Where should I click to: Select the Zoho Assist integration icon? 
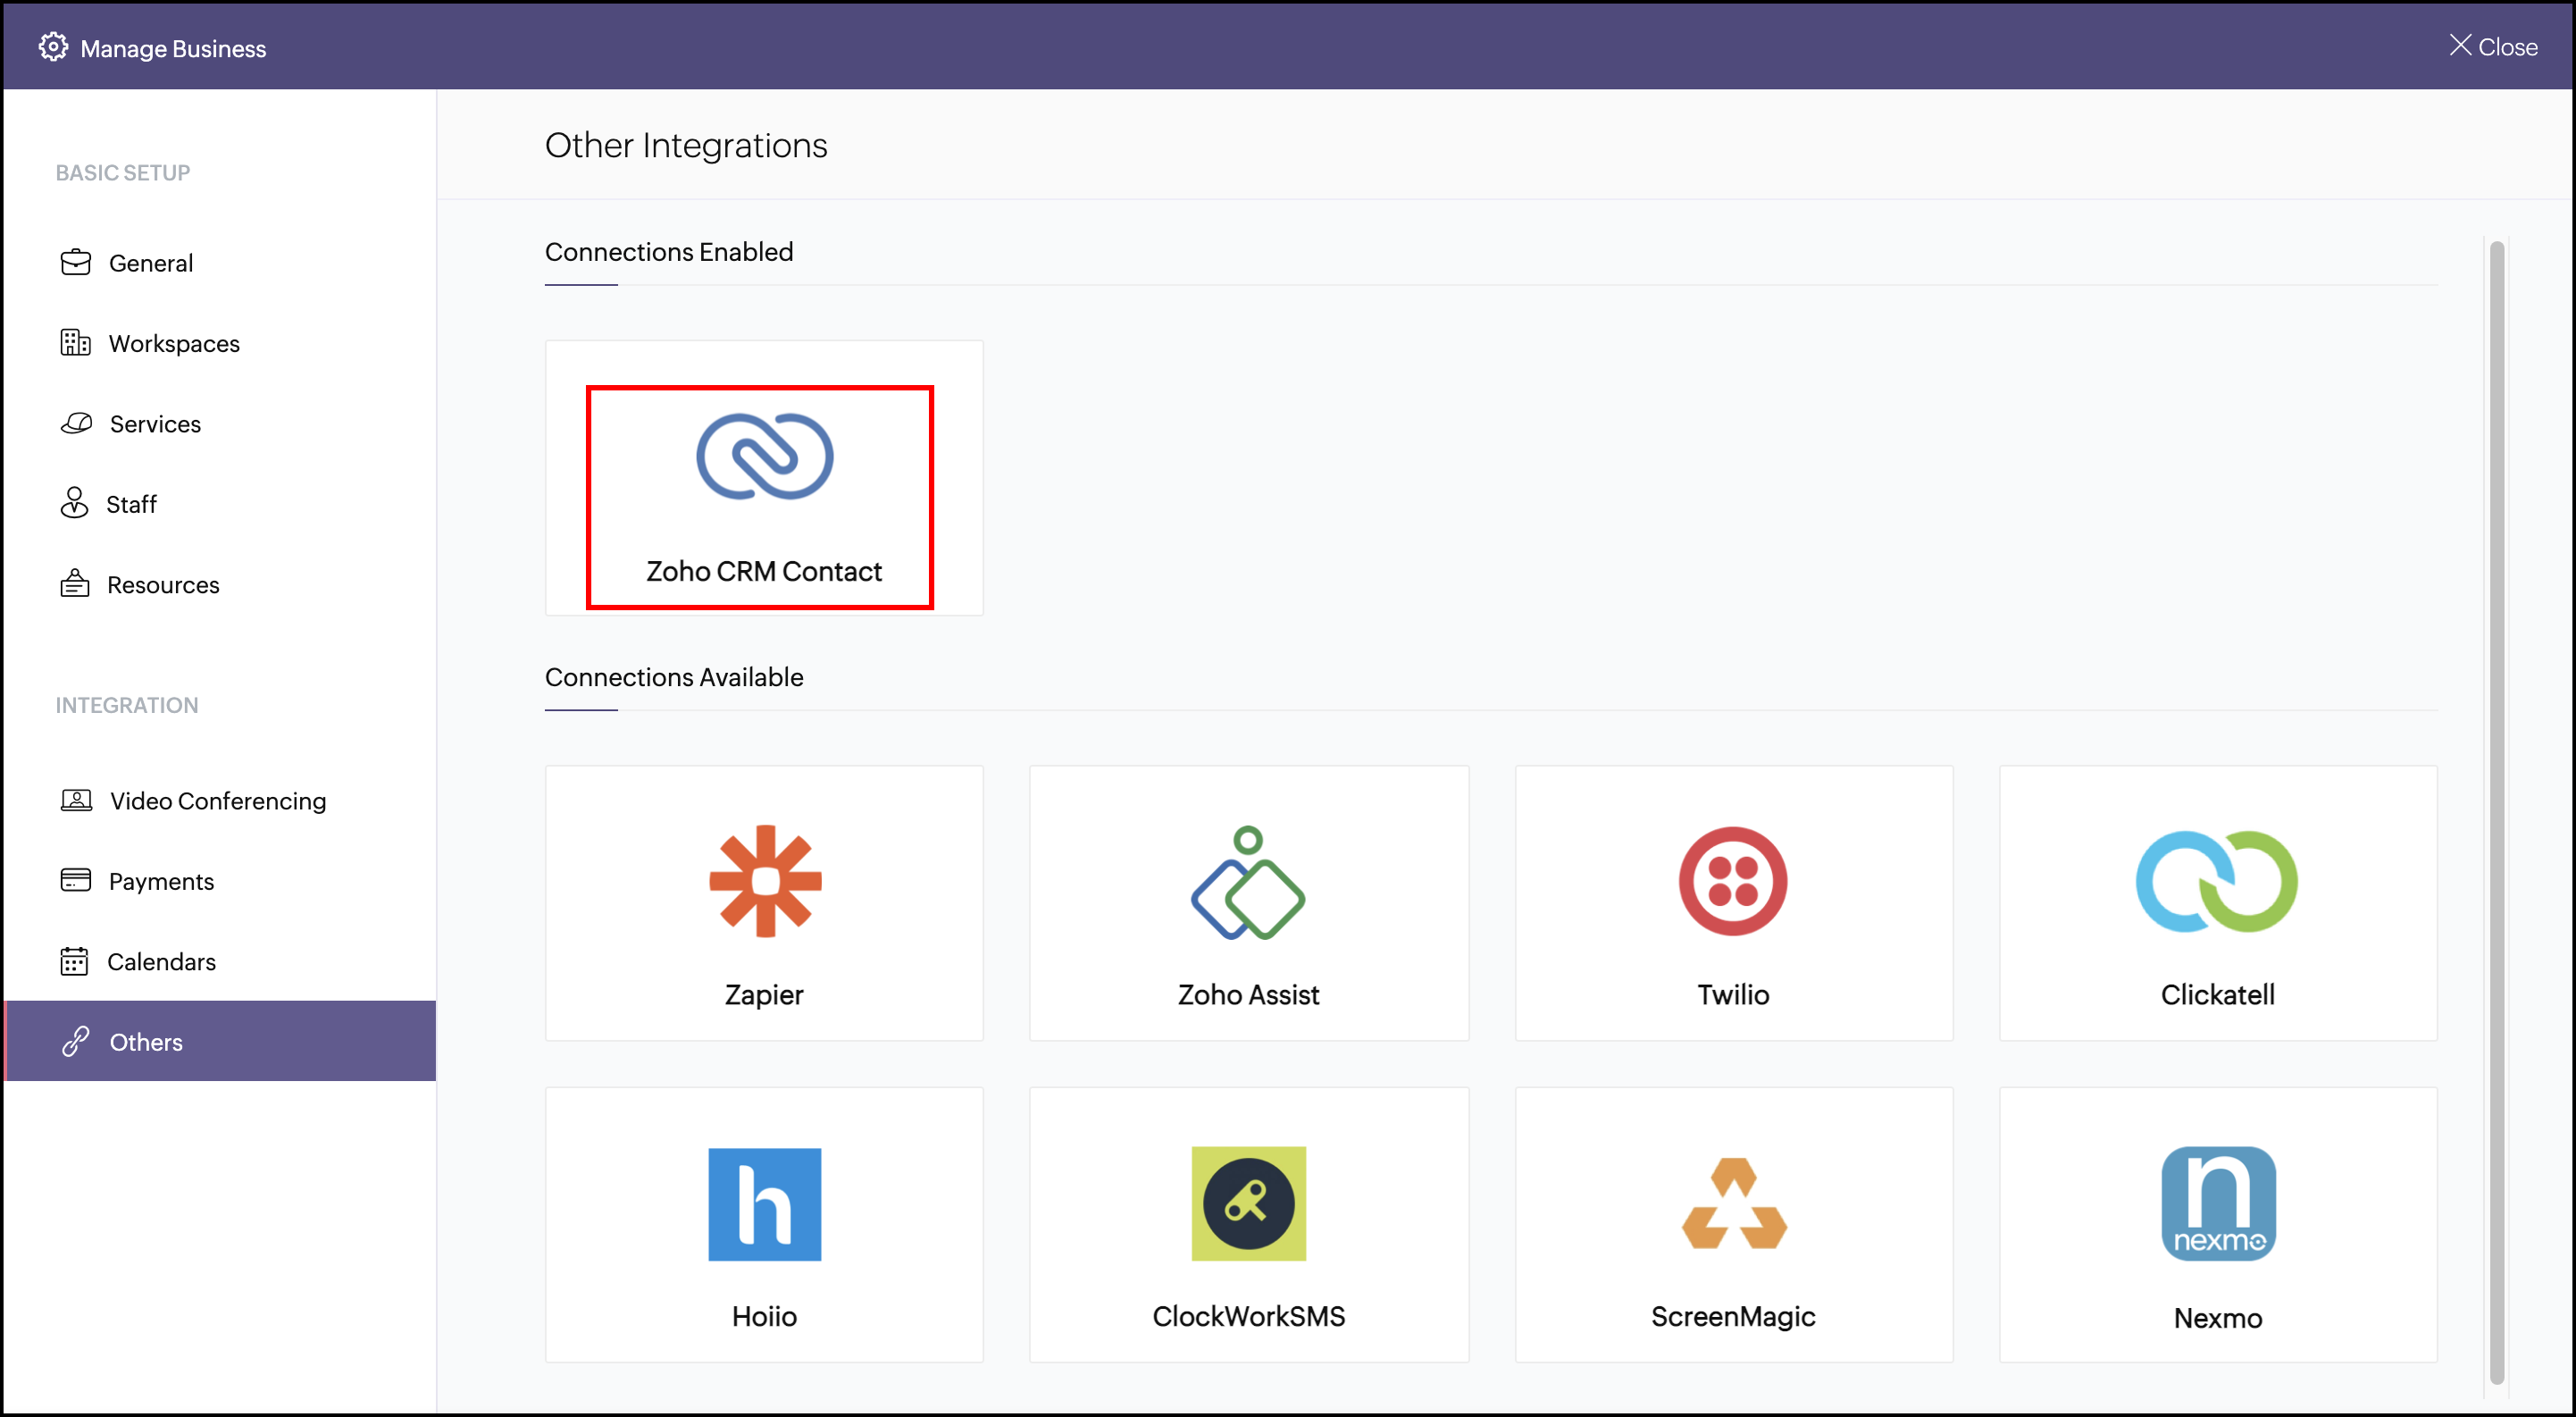(1248, 882)
